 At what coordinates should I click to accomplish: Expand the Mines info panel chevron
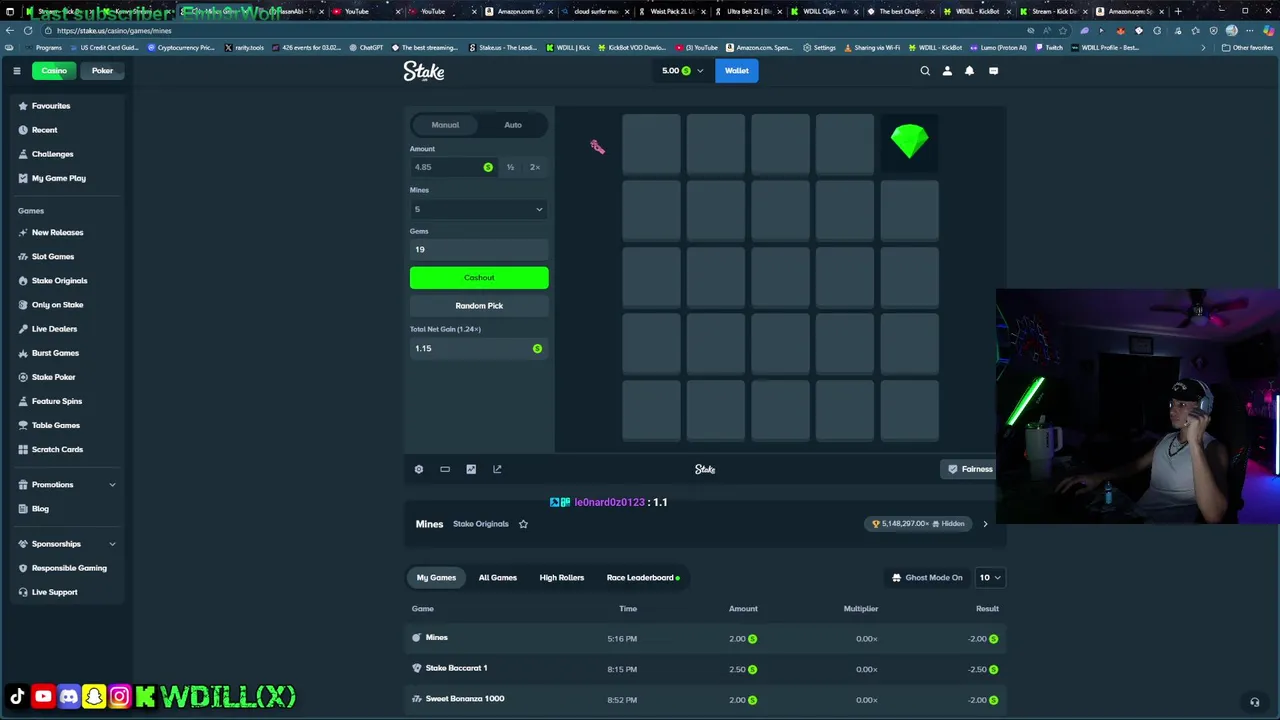tap(985, 524)
